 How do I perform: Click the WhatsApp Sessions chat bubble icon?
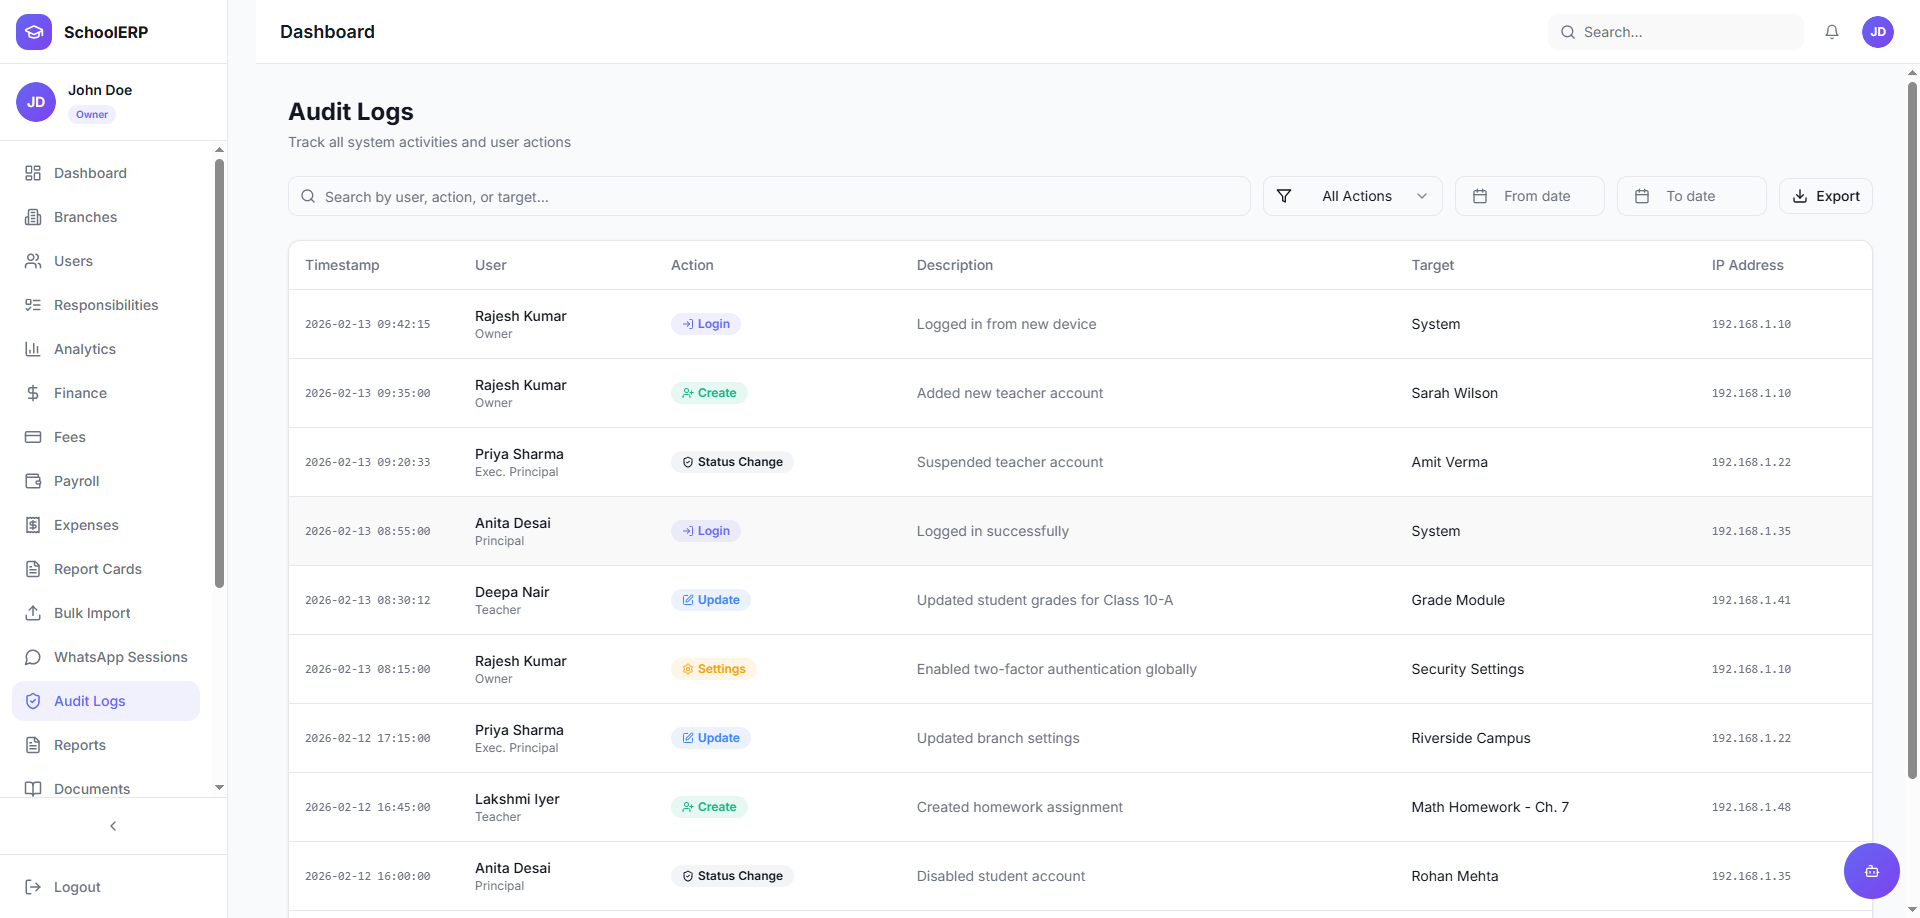click(33, 657)
